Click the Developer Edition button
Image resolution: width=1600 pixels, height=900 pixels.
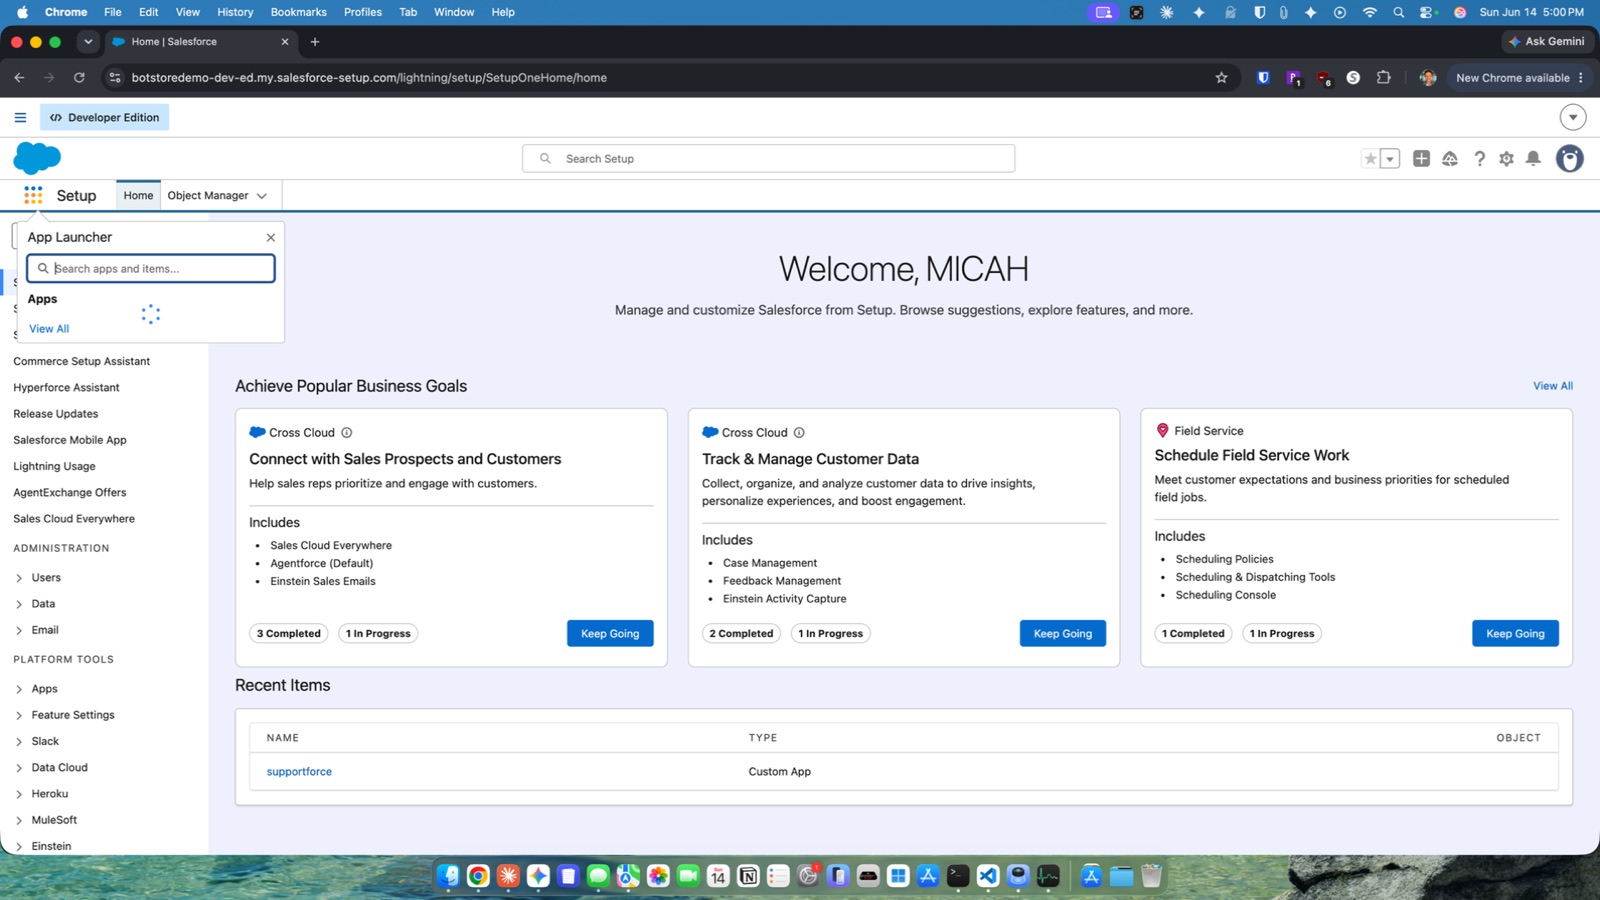pos(105,117)
